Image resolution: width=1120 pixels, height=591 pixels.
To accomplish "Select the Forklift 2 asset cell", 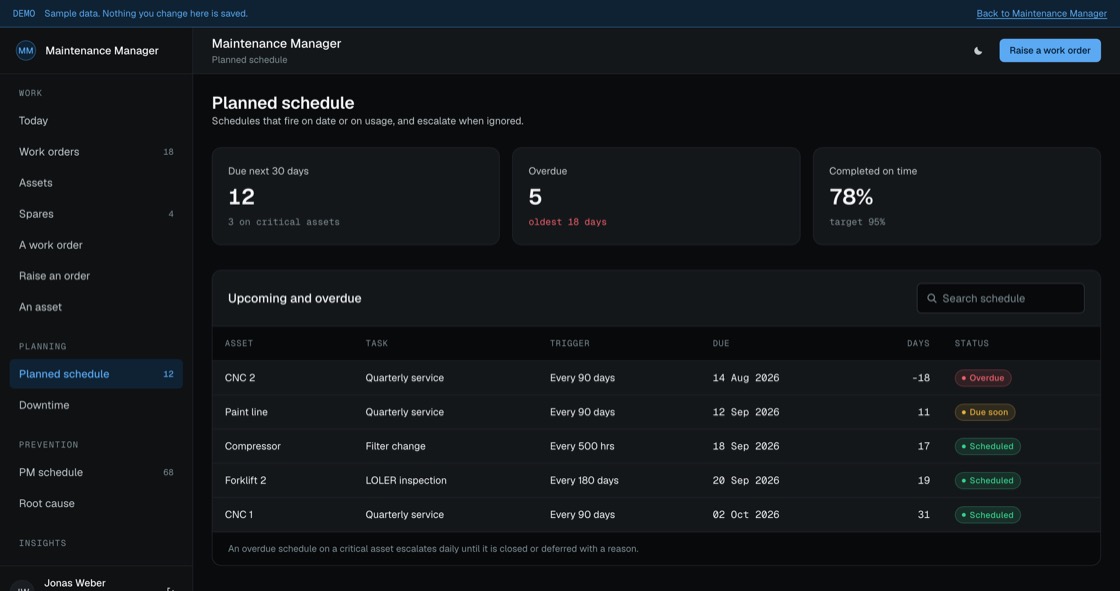I will (245, 481).
